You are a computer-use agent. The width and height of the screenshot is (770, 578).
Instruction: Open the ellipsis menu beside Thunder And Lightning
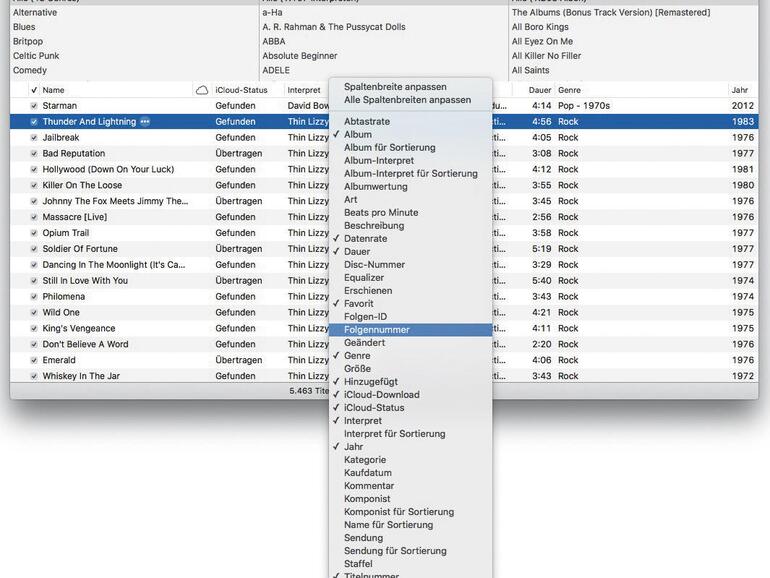(x=145, y=122)
